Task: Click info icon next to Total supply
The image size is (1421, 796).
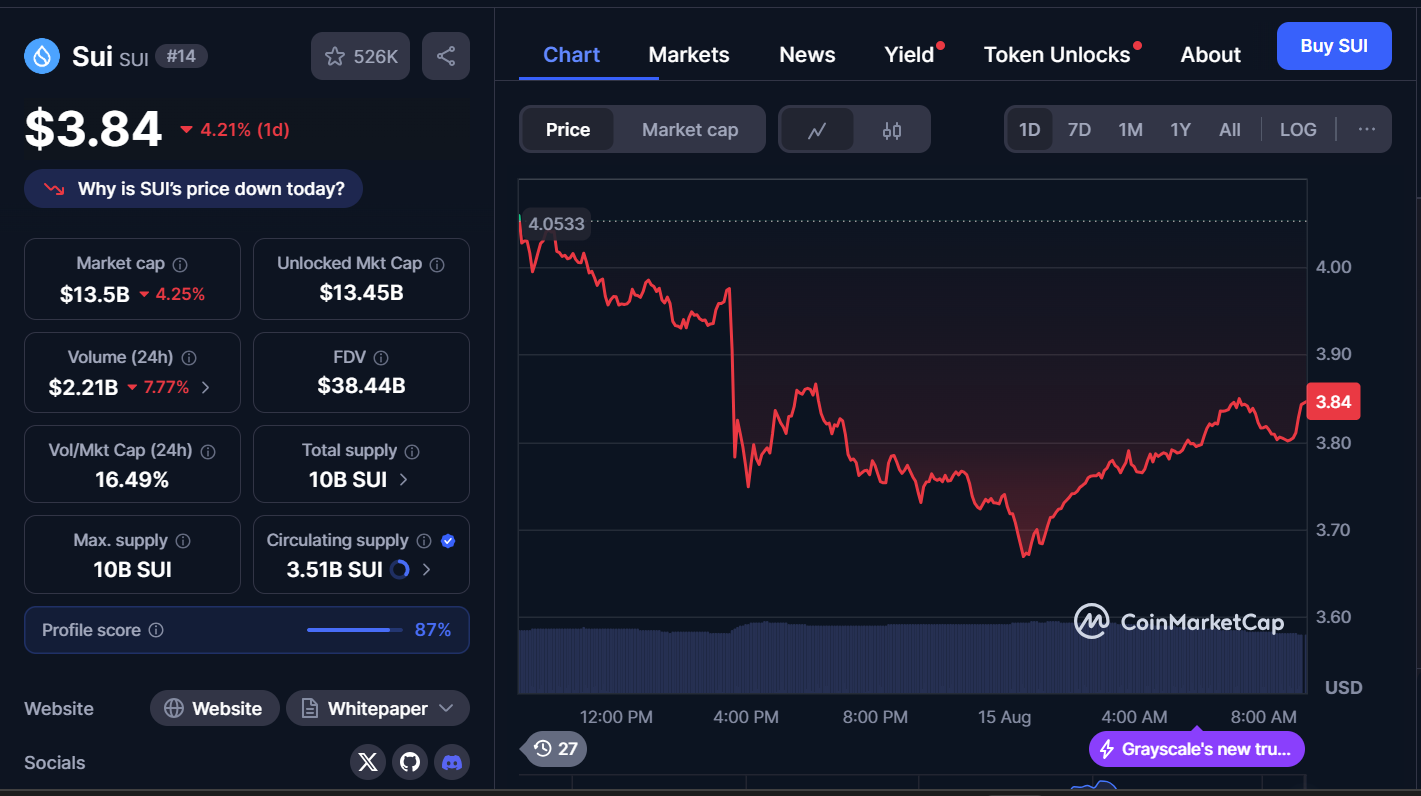Action: pos(412,451)
